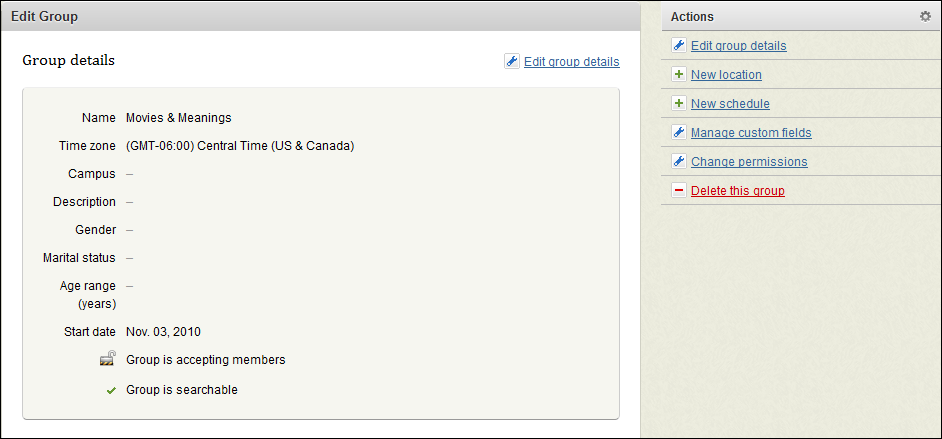The image size is (942, 439).
Task: Open Edit group details link in Actions sidebar
Action: pyautogui.click(x=738, y=46)
